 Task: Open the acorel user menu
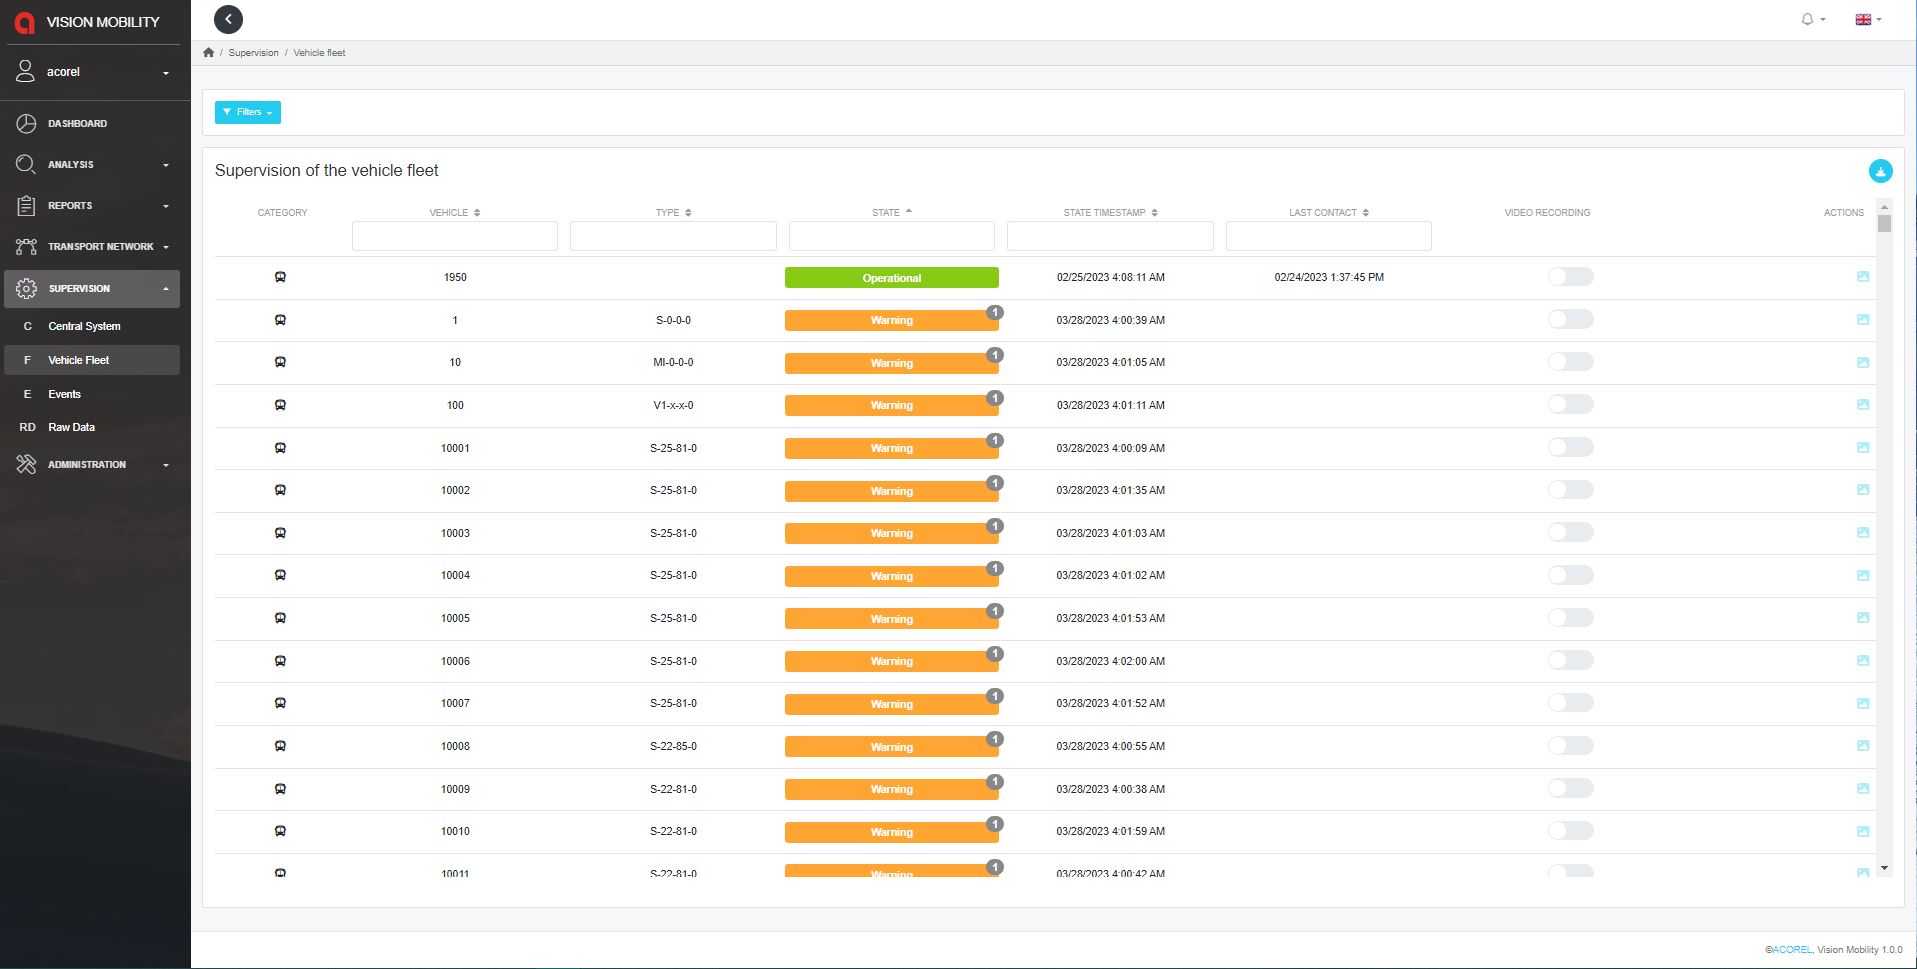point(93,72)
